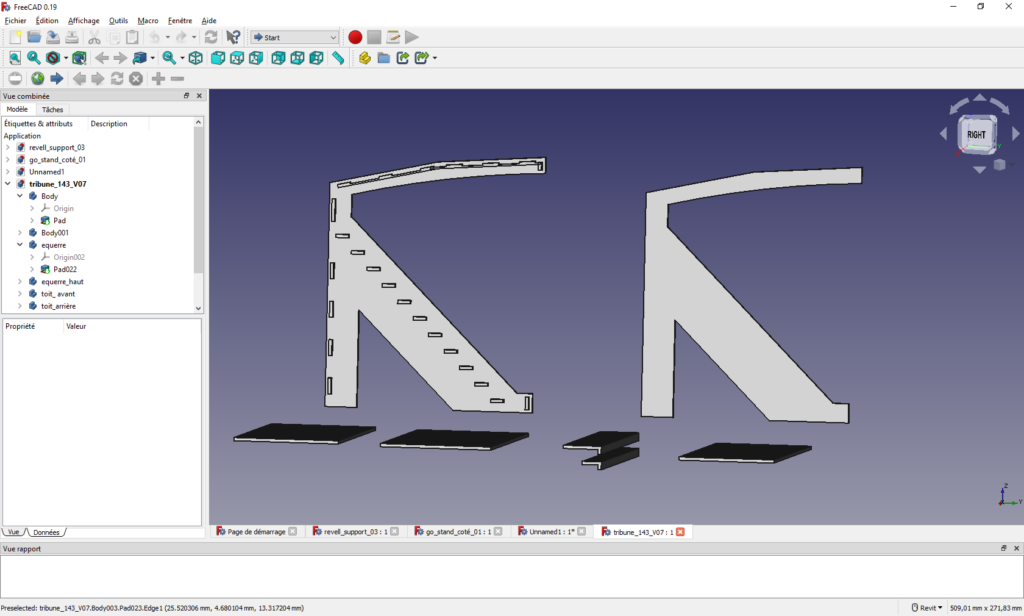Collapse the equerre body node
This screenshot has height=616, width=1024.
point(20,245)
